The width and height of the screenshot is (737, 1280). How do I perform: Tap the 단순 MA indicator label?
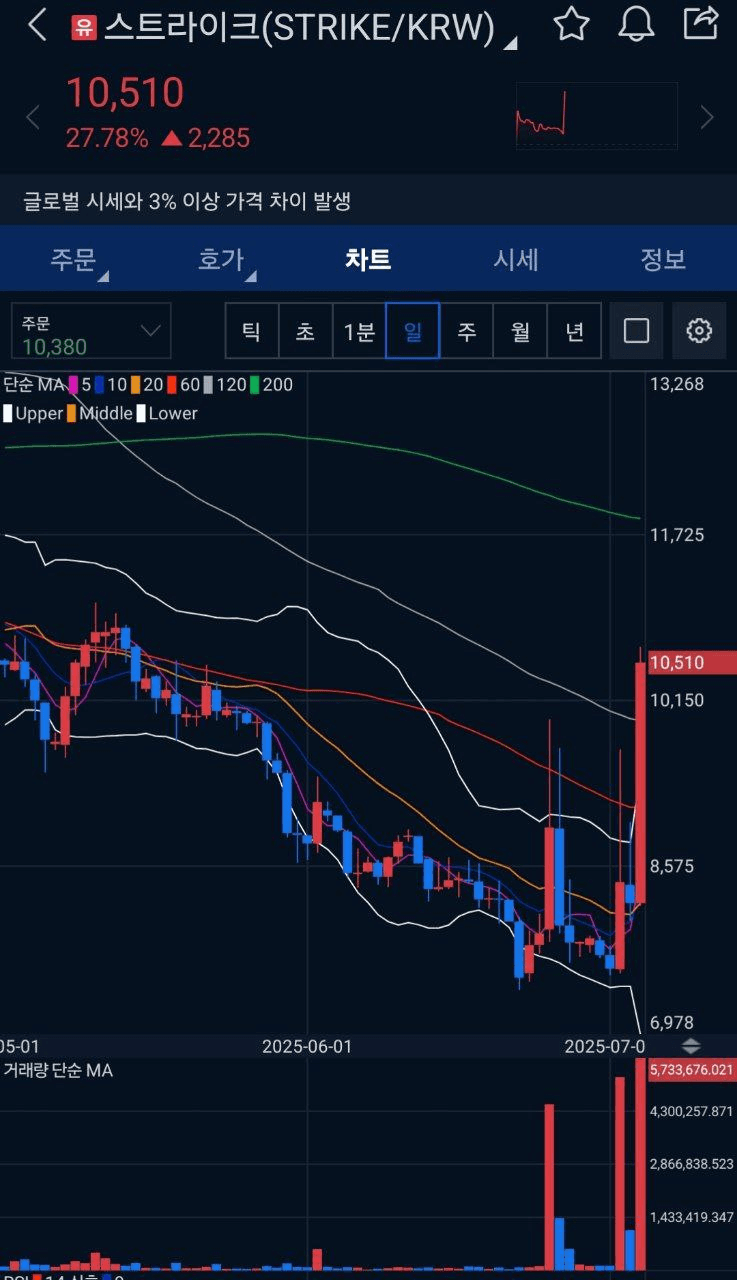coord(33,384)
